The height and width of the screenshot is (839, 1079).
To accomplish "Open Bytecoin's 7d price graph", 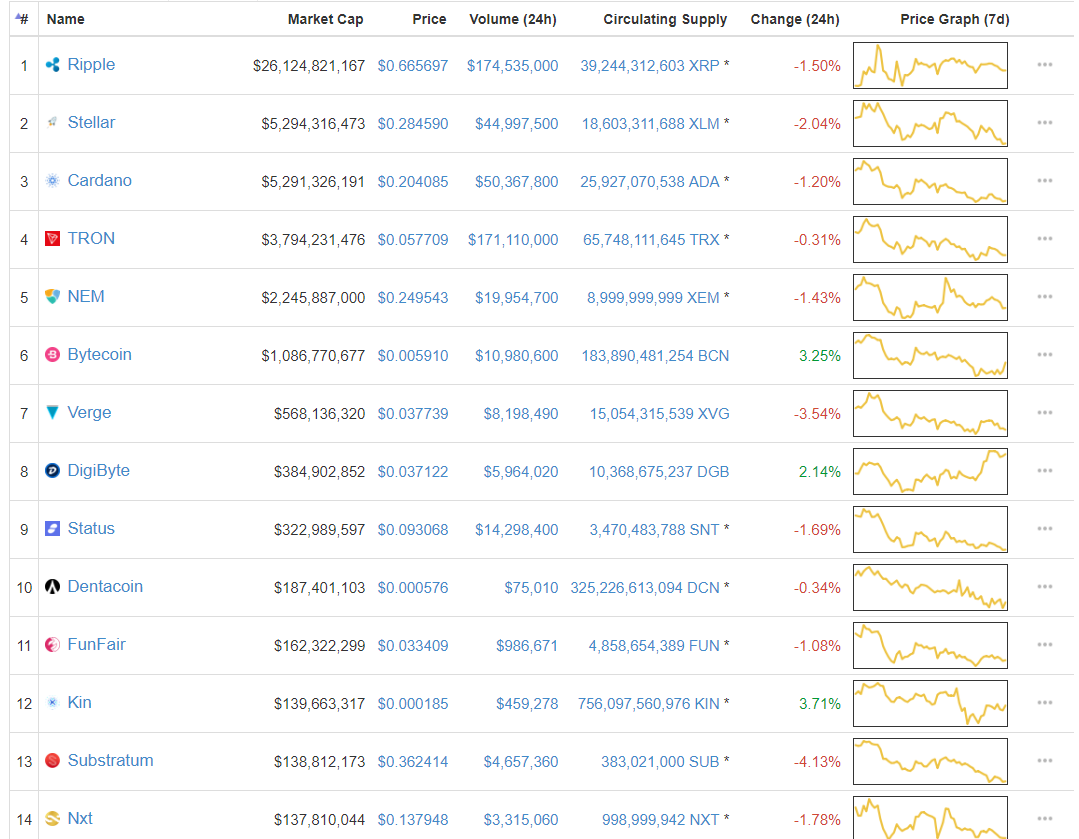I will pyautogui.click(x=930, y=355).
